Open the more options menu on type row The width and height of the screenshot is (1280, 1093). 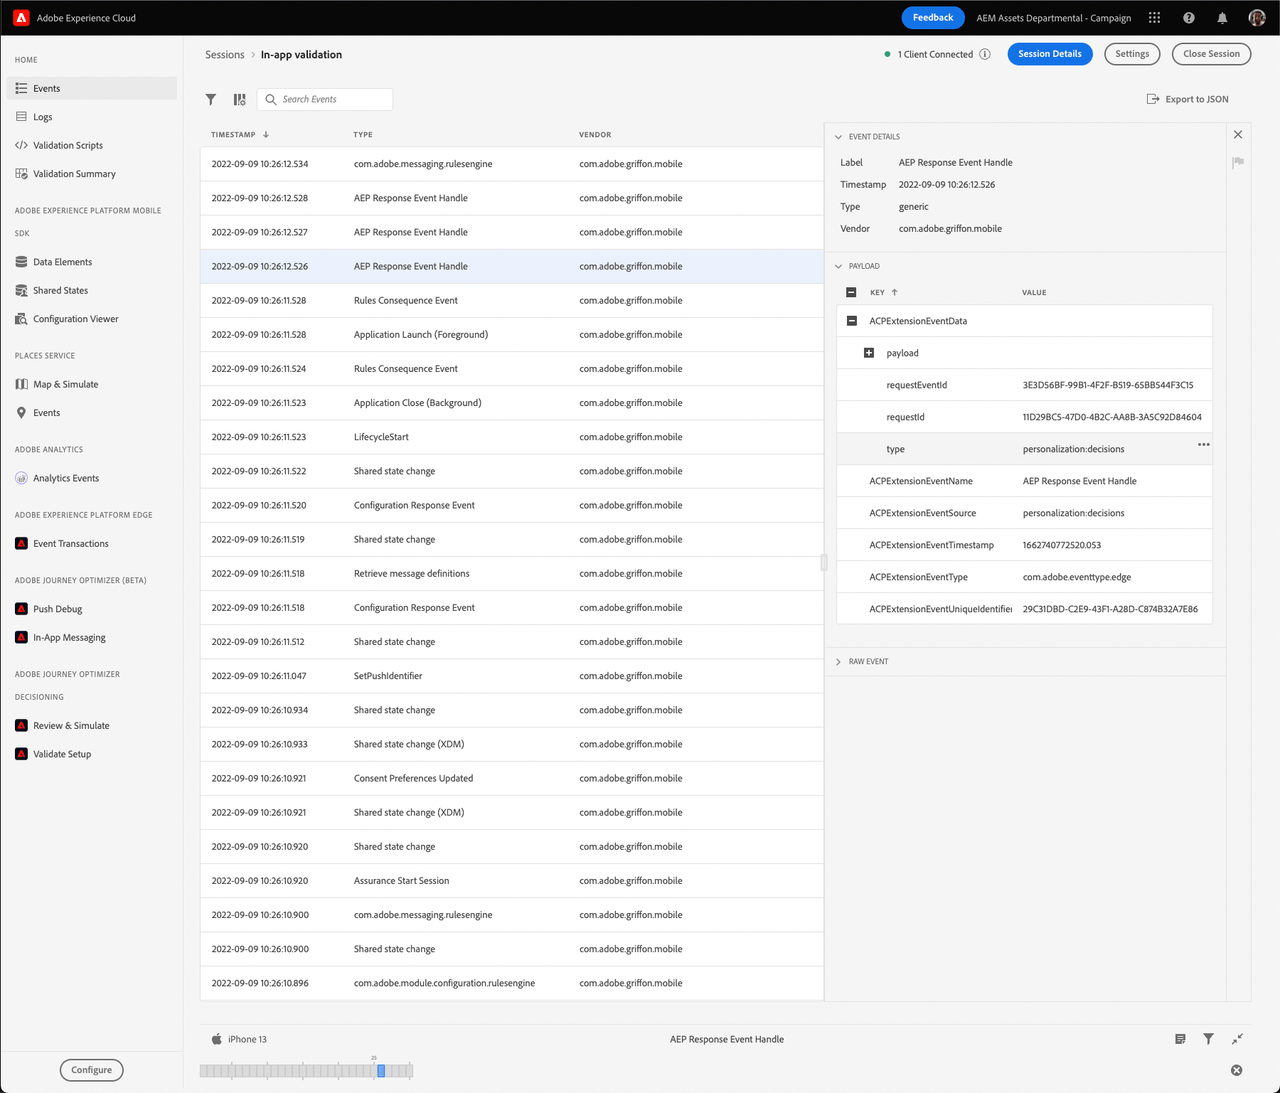pos(1204,444)
